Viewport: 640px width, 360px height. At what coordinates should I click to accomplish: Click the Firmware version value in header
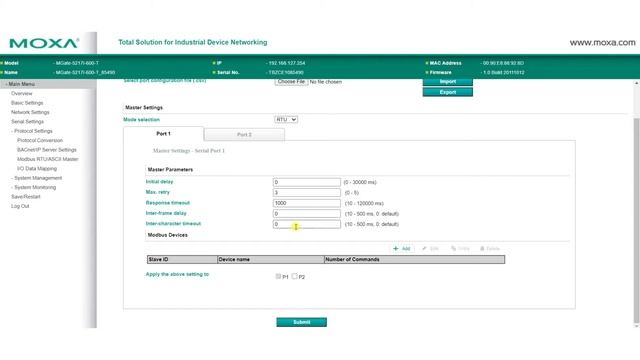pyautogui.click(x=503, y=73)
